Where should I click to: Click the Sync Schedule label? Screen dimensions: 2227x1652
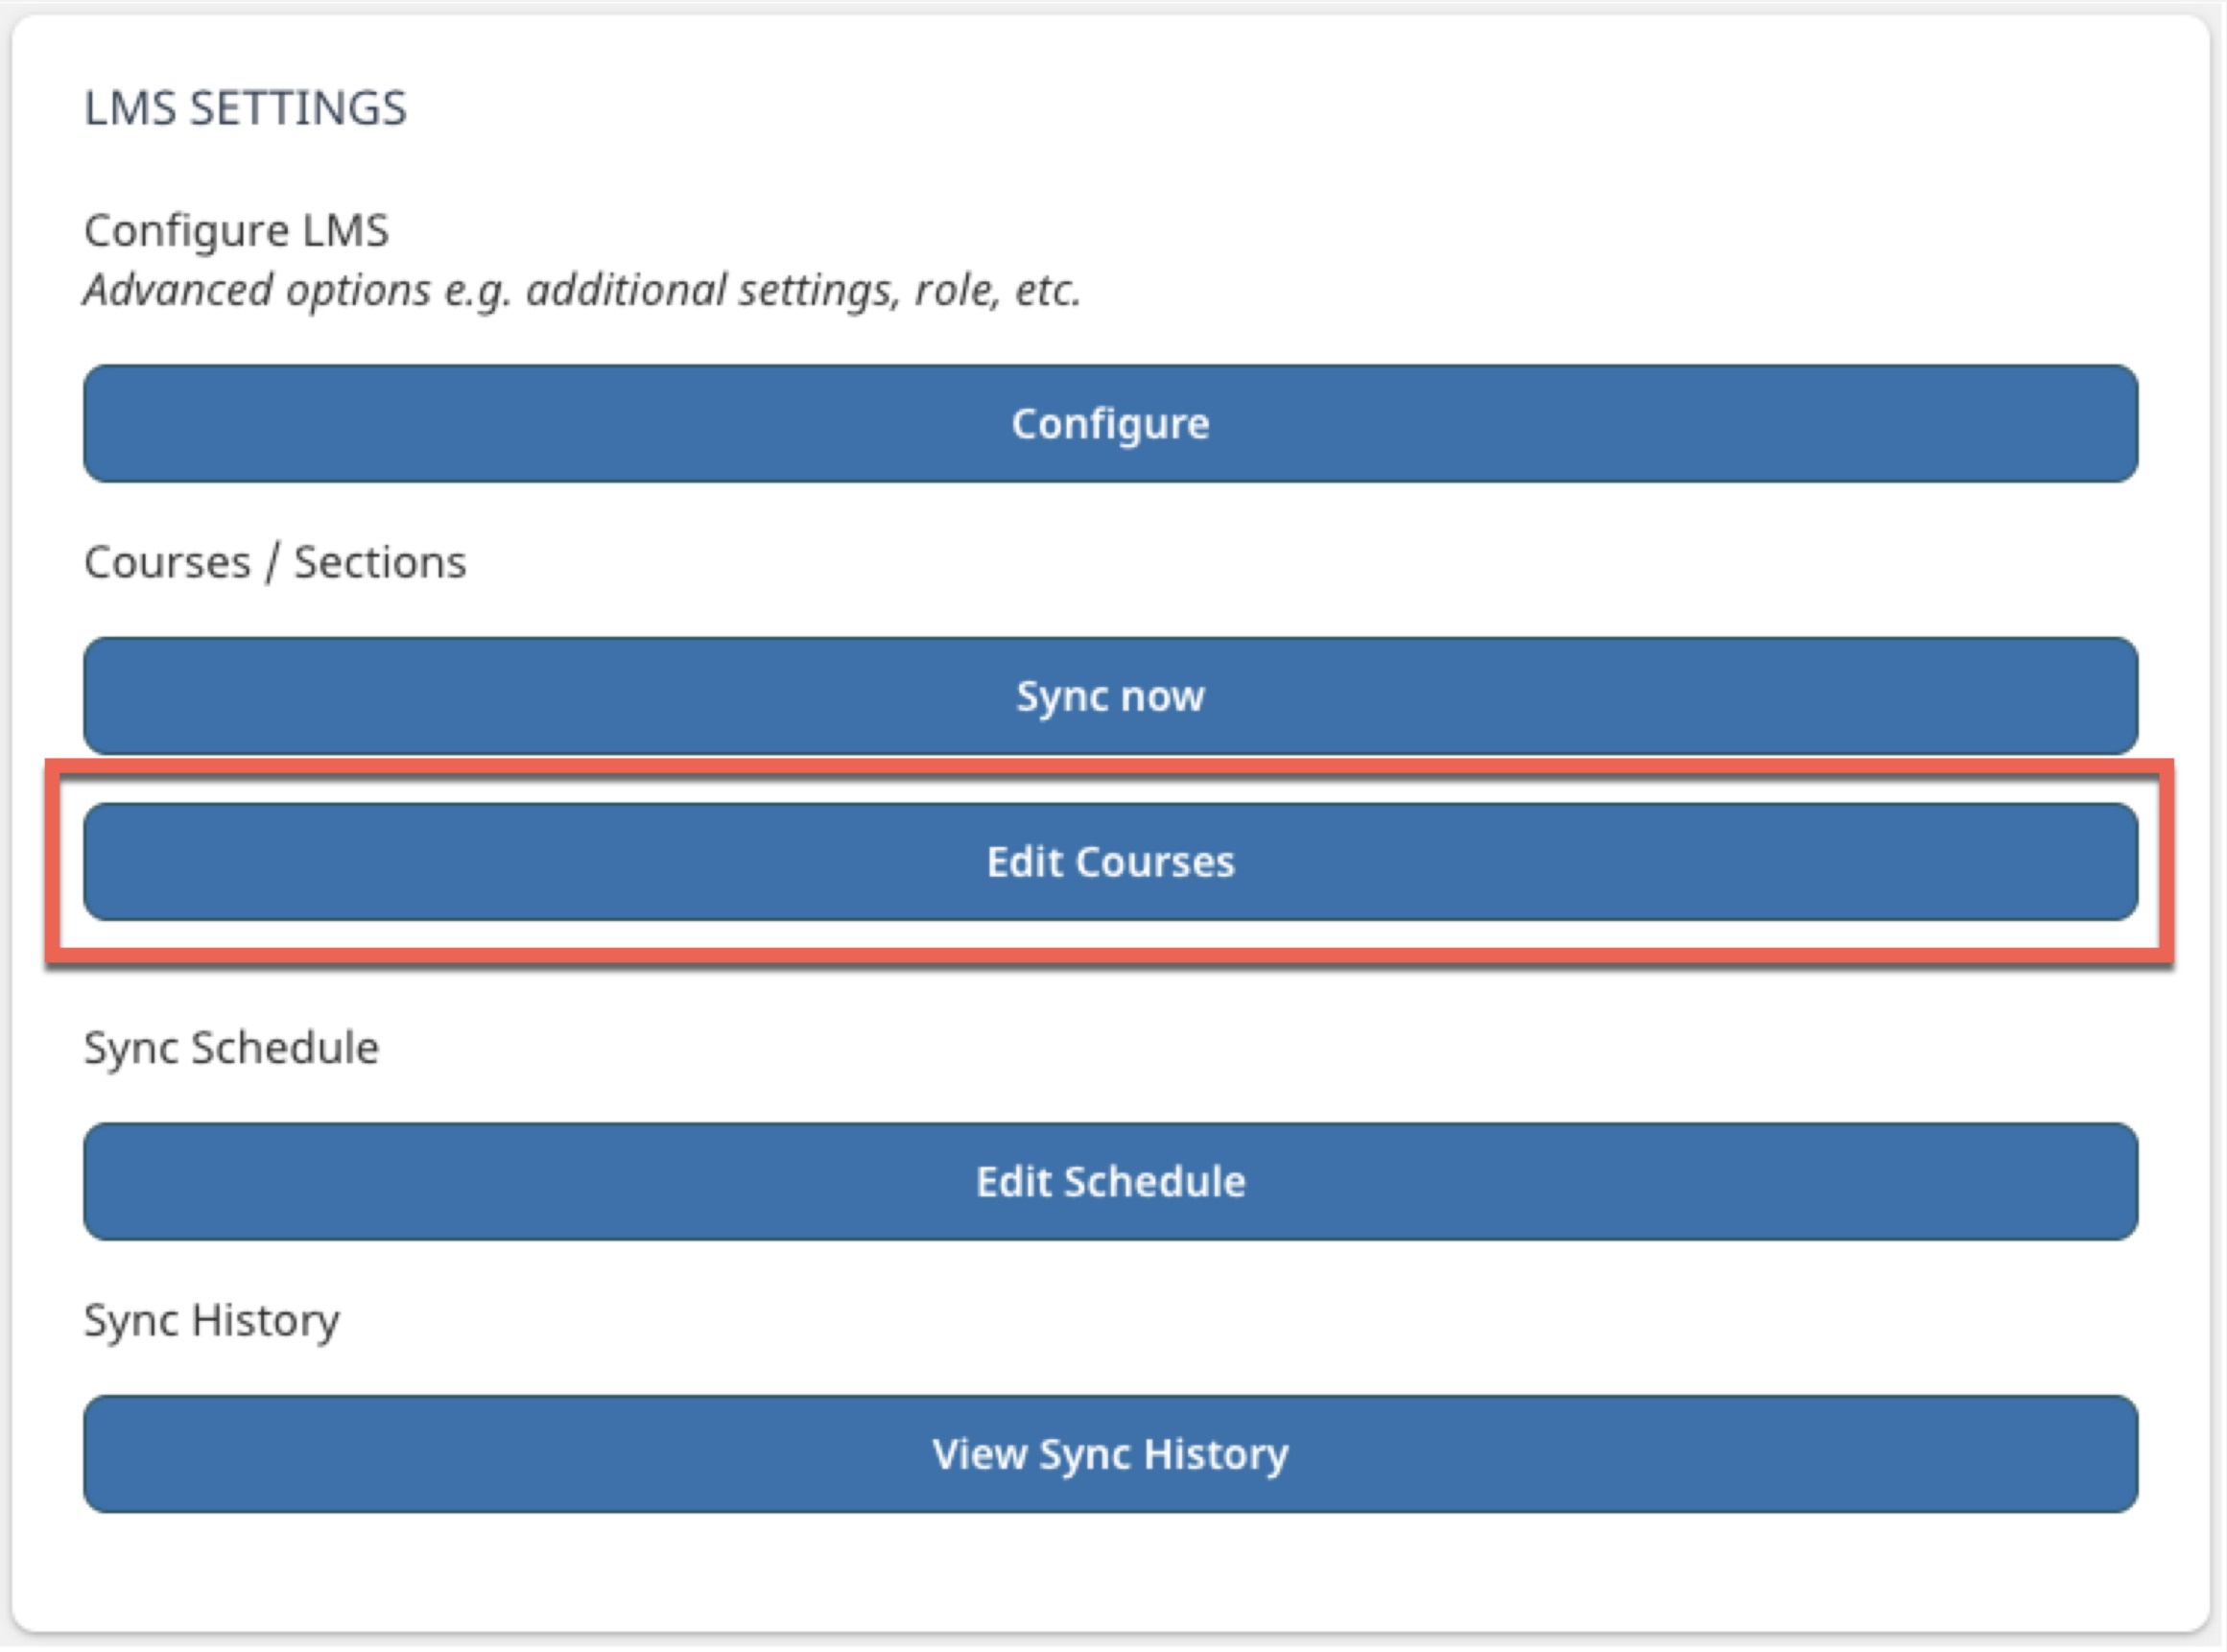[232, 1047]
